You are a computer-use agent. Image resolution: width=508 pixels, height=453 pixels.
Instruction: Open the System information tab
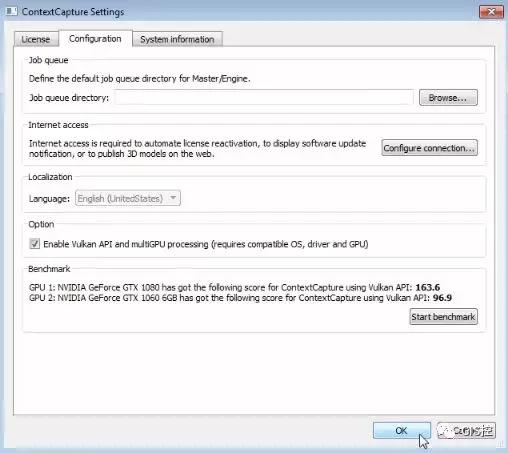(177, 39)
